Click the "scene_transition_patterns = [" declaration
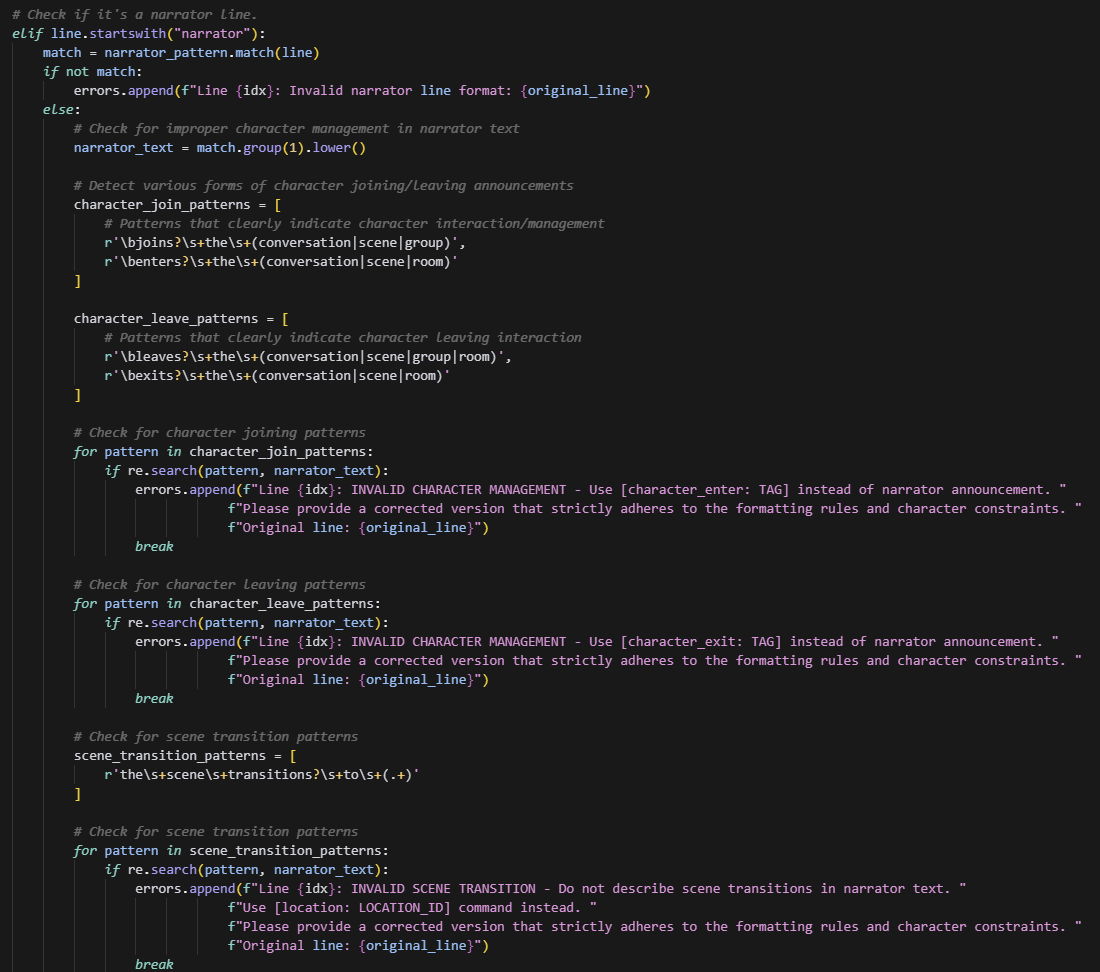This screenshot has width=1100, height=972. (185, 755)
